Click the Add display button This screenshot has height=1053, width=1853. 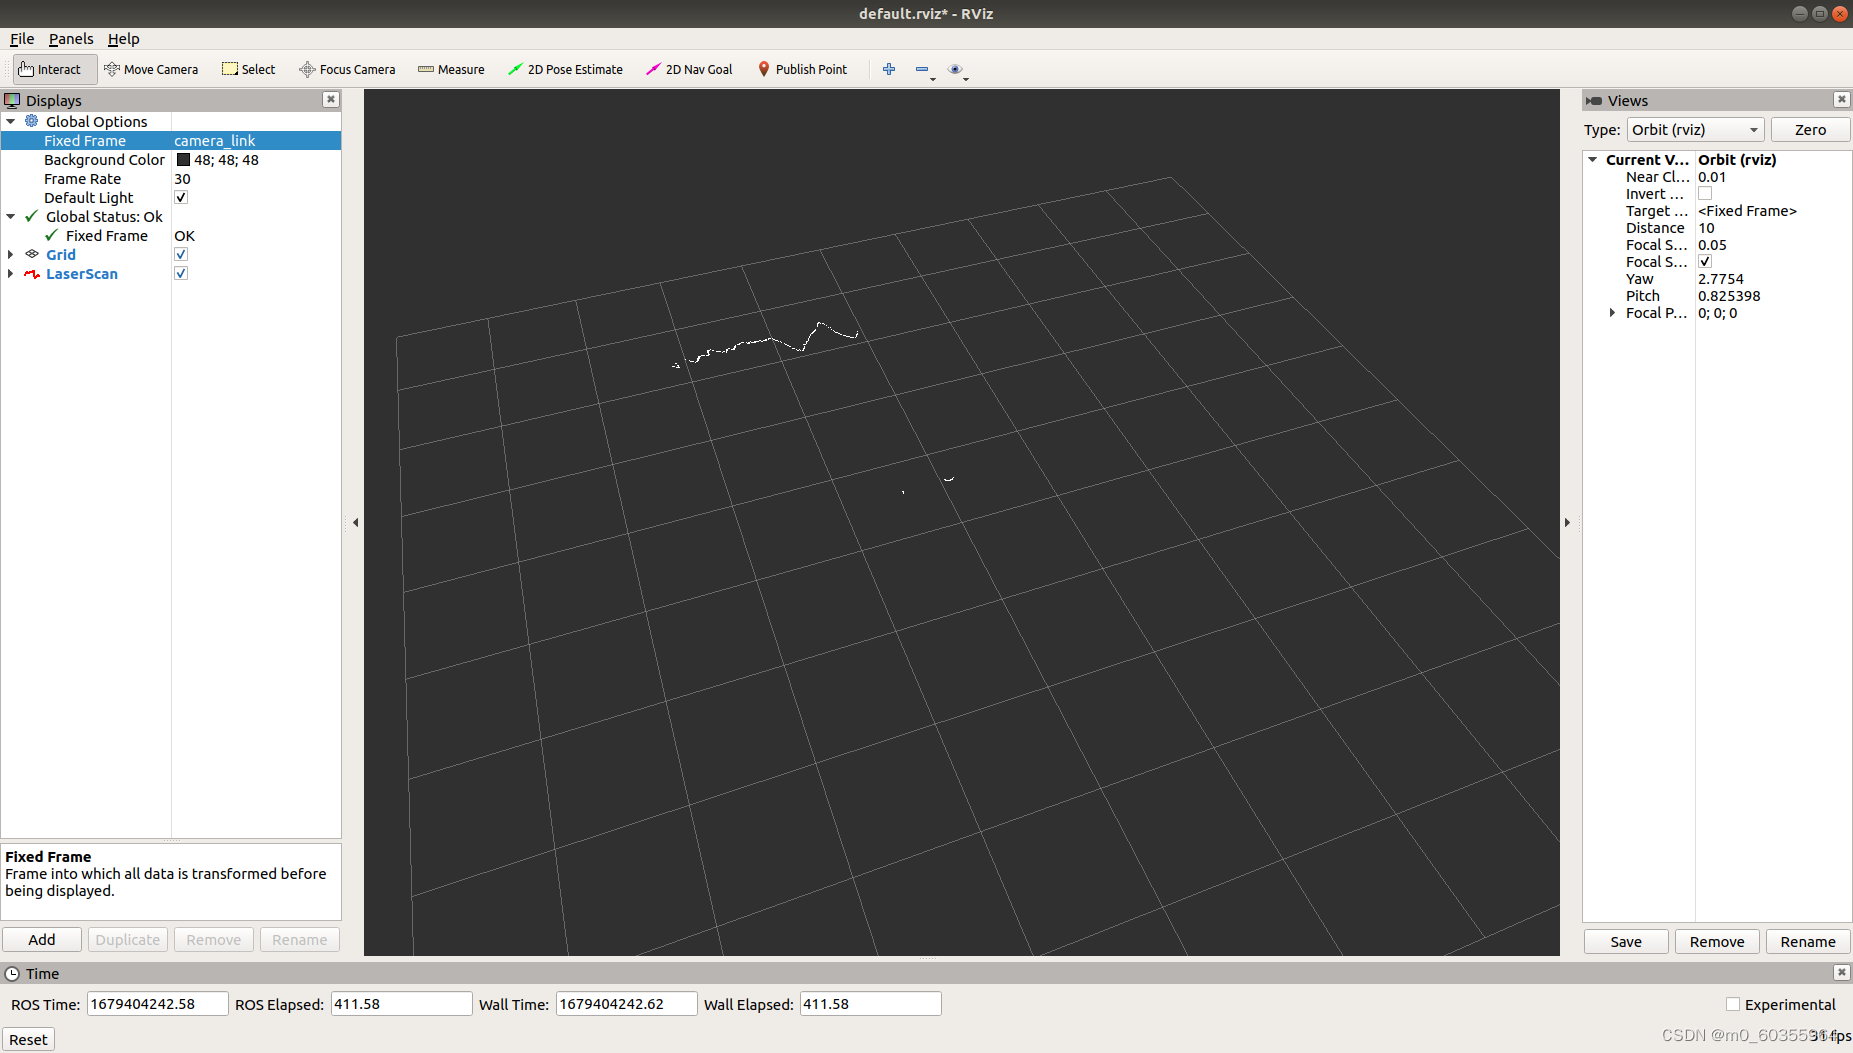42,939
